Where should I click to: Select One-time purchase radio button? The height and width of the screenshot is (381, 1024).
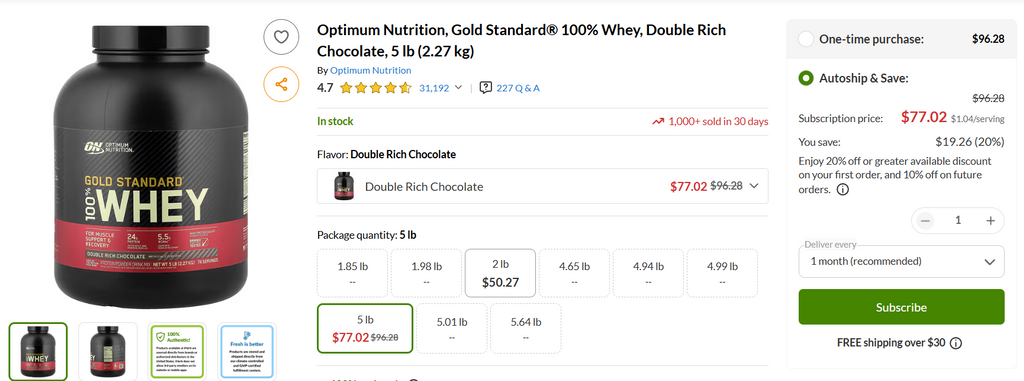coord(806,39)
